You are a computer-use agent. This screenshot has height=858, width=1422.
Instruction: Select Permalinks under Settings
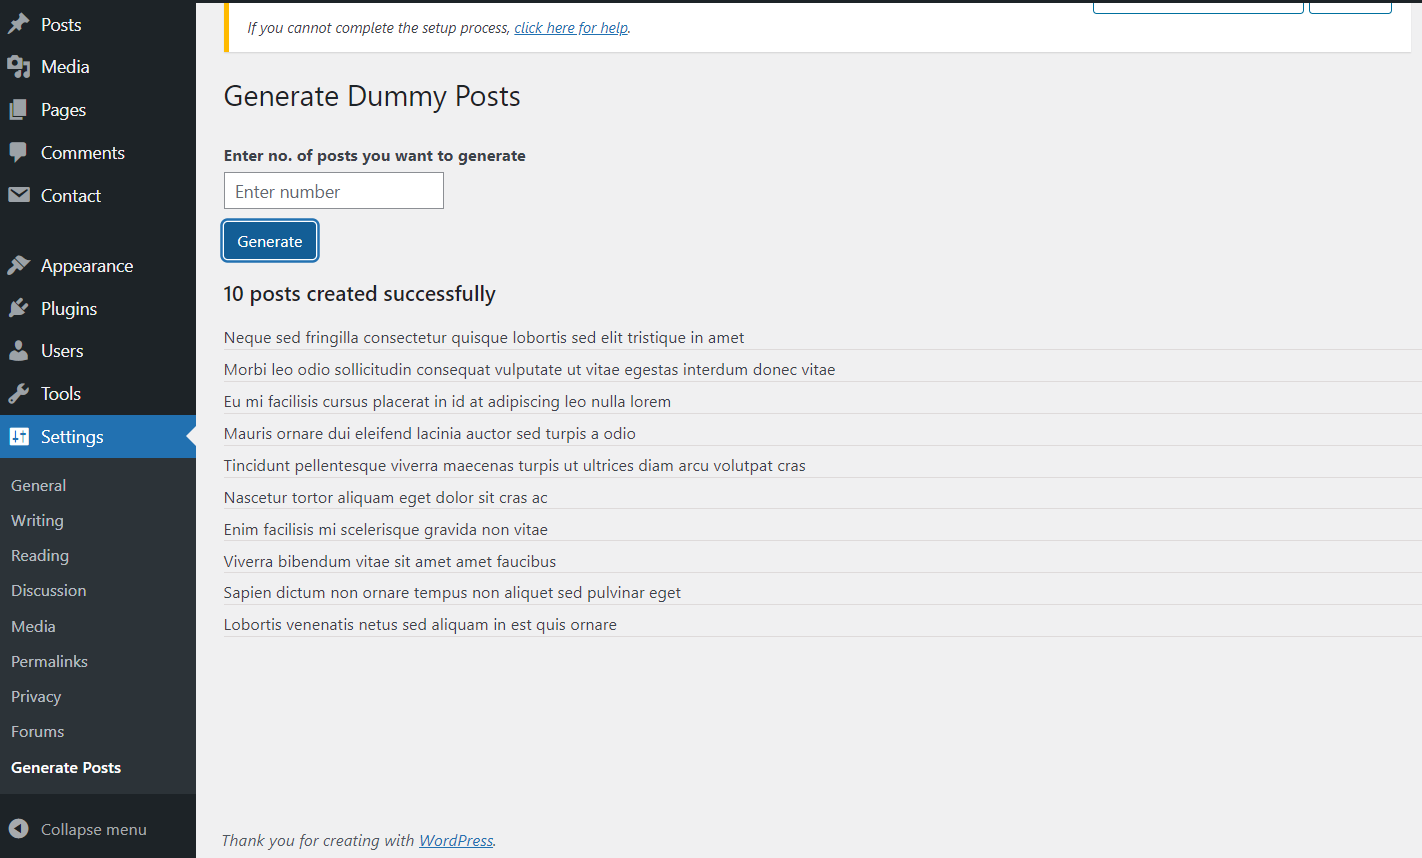[49, 661]
